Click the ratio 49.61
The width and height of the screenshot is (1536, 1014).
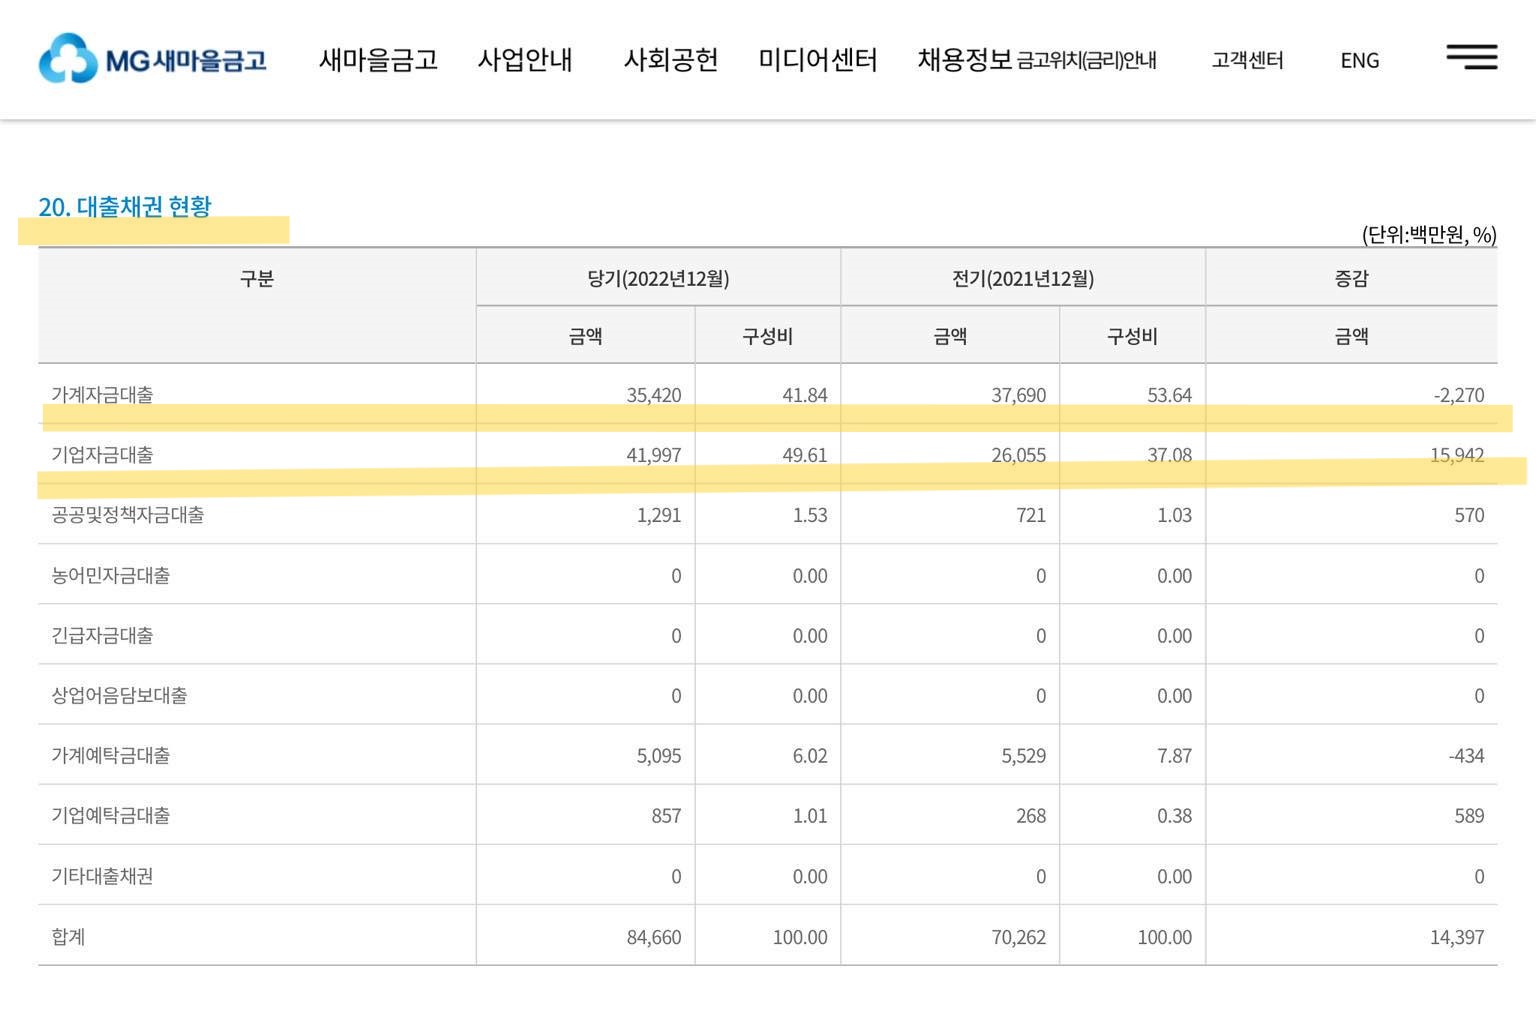click(x=805, y=456)
